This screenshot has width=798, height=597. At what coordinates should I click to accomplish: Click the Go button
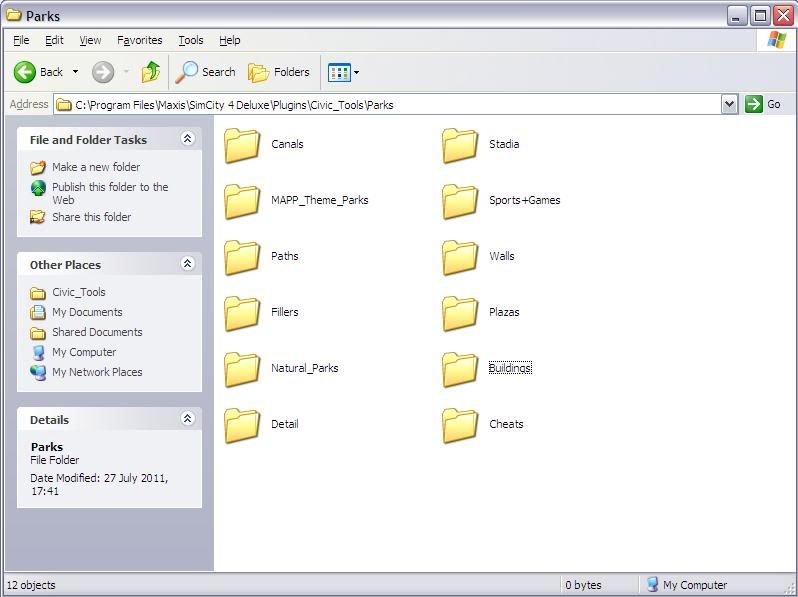coord(763,104)
